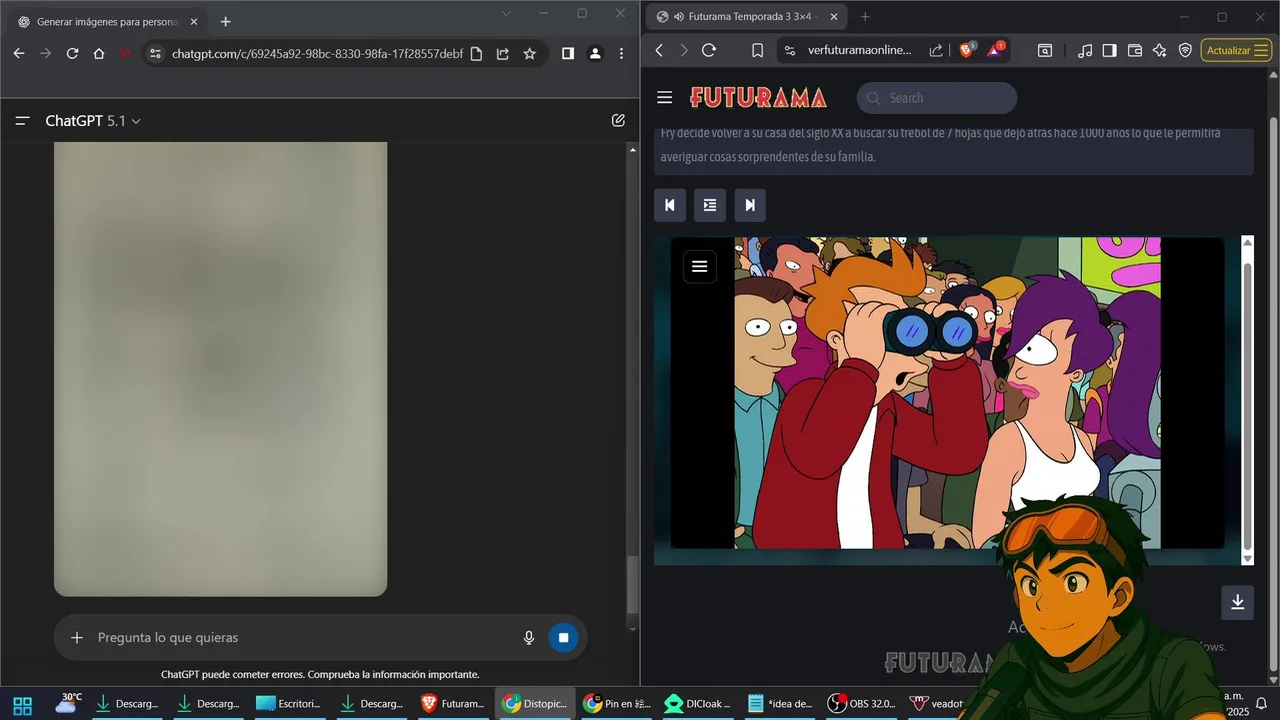
Task: Skip to the next episode button
Action: tap(750, 205)
